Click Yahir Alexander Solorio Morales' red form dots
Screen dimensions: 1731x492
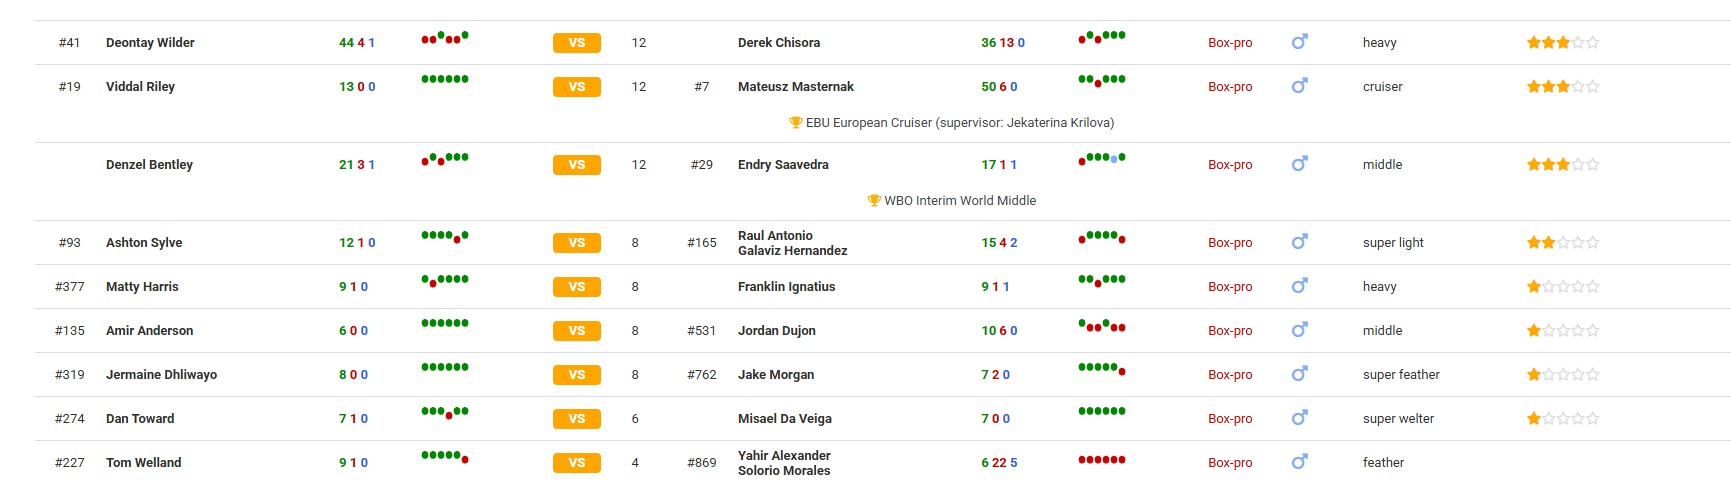point(1101,460)
